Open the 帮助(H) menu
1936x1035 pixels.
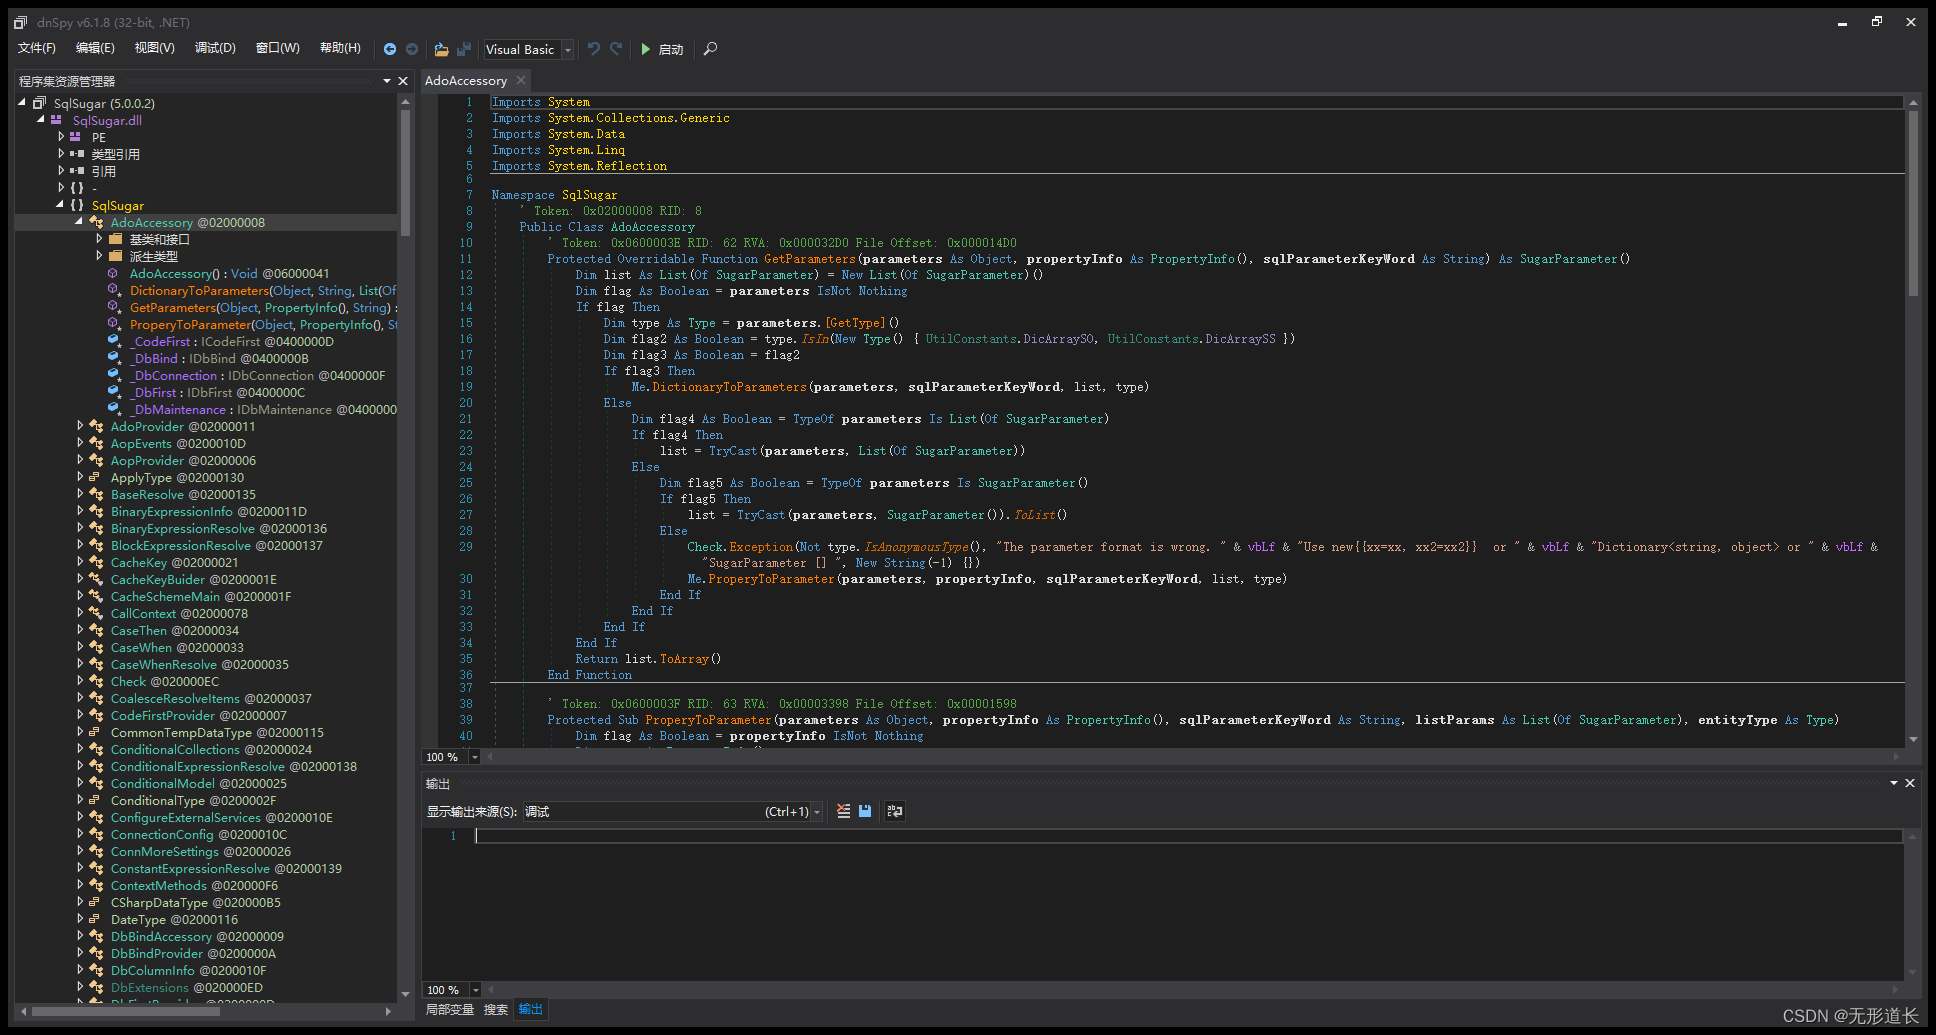click(340, 48)
